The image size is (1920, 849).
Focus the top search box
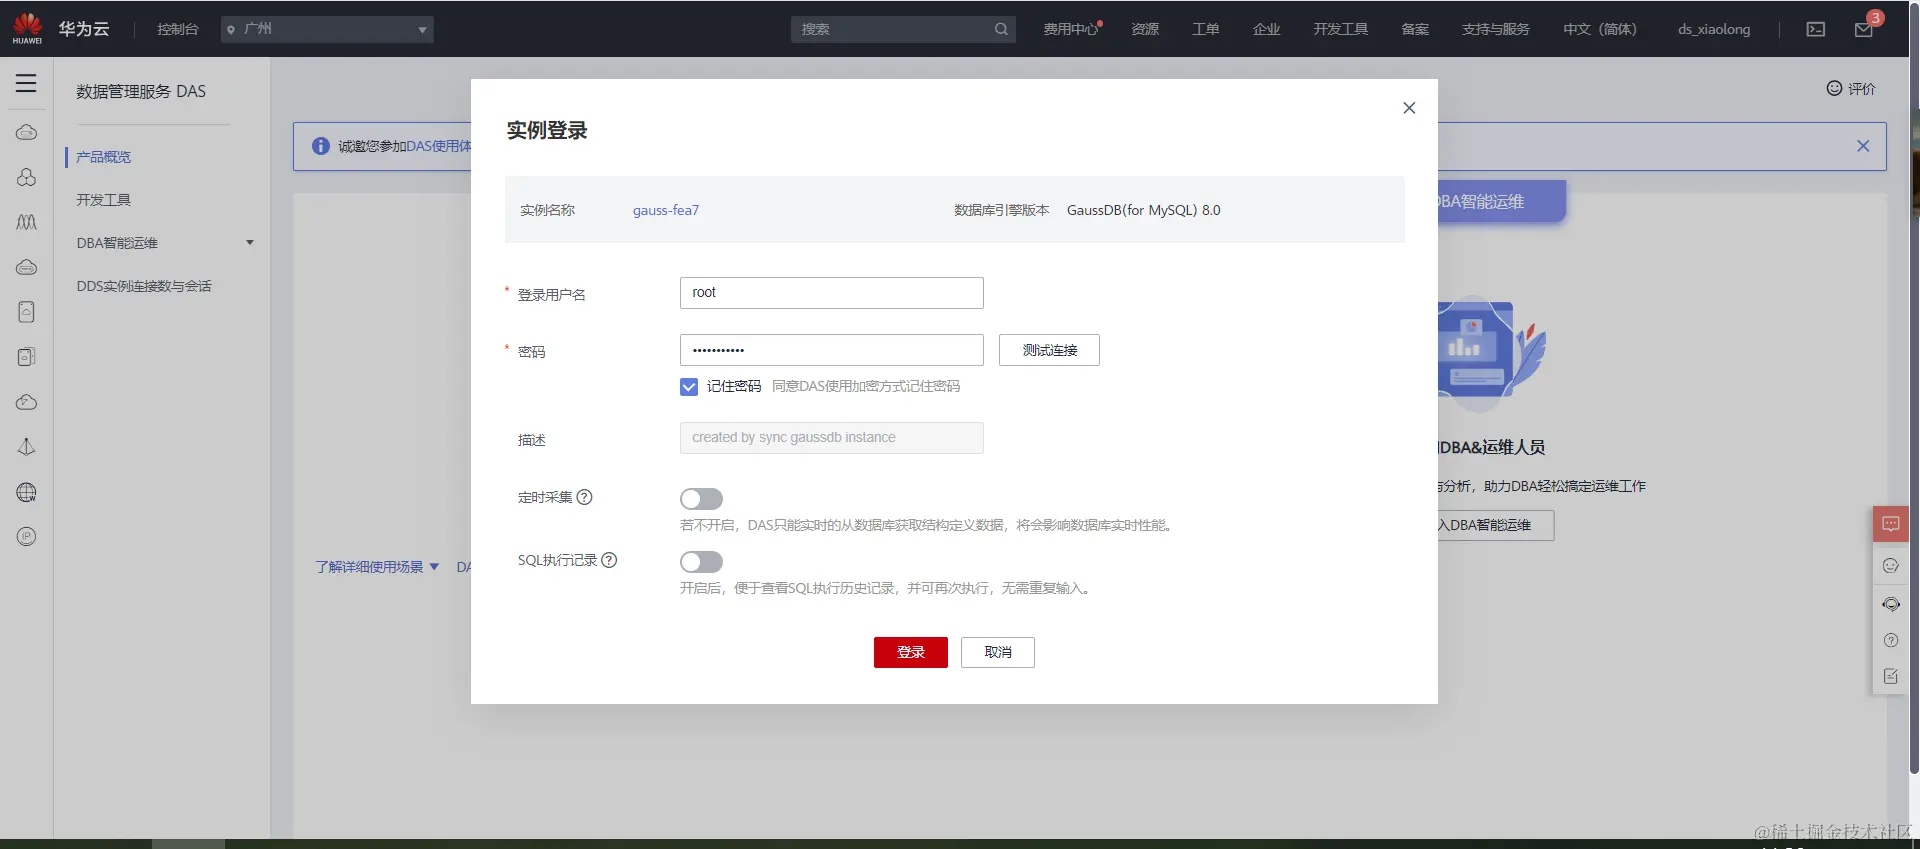click(903, 29)
